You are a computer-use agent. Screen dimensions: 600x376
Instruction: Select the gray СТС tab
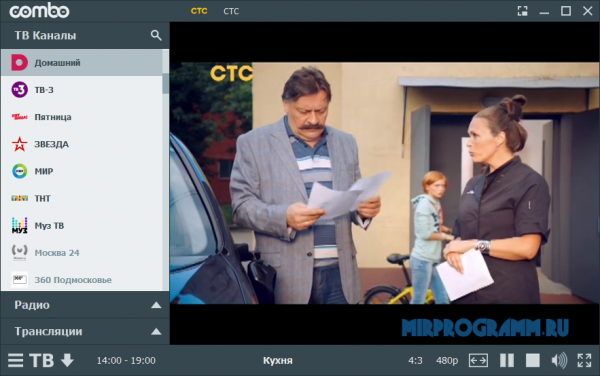[231, 11]
